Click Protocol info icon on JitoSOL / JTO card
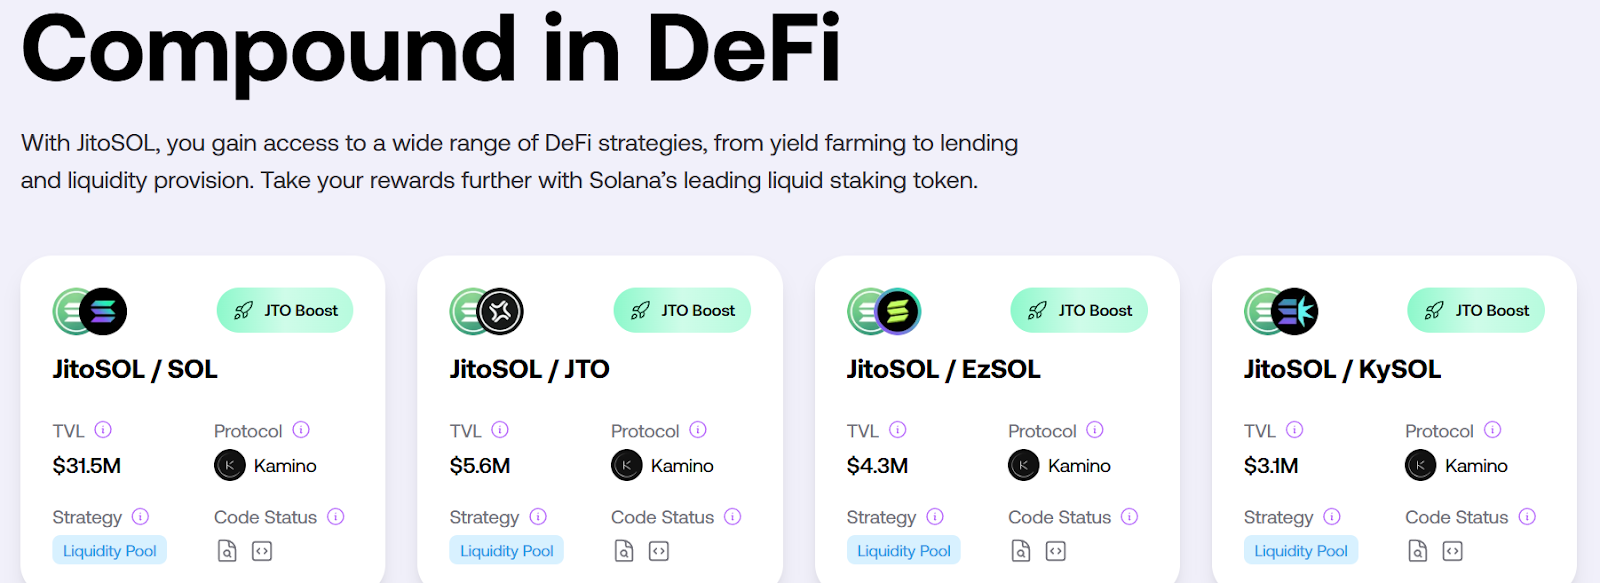Image resolution: width=1600 pixels, height=583 pixels. pos(698,430)
